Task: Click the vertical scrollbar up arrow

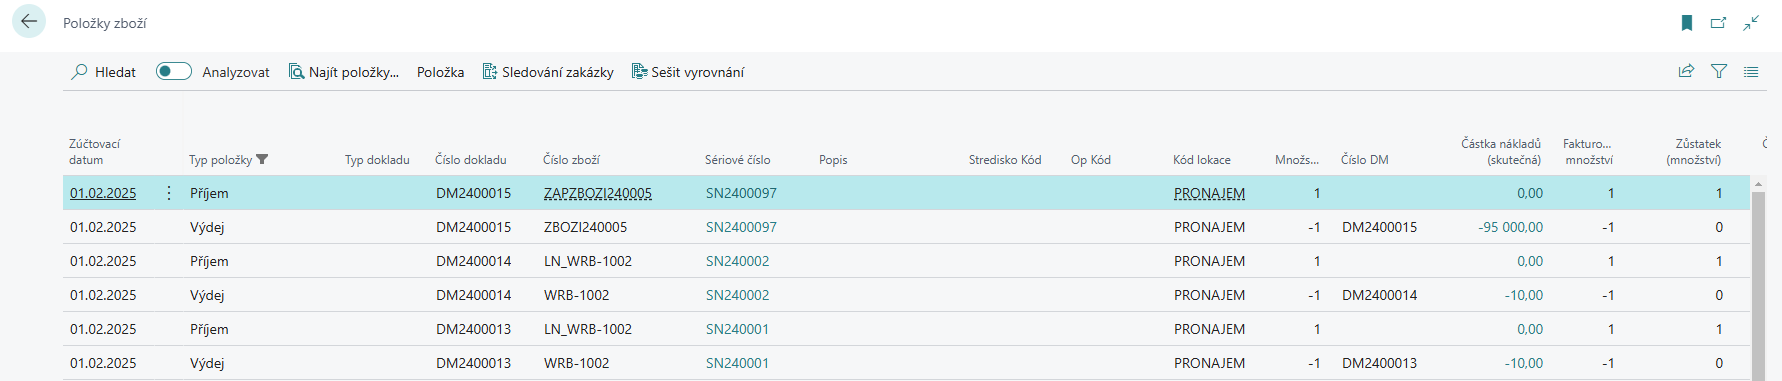Action: [1758, 185]
